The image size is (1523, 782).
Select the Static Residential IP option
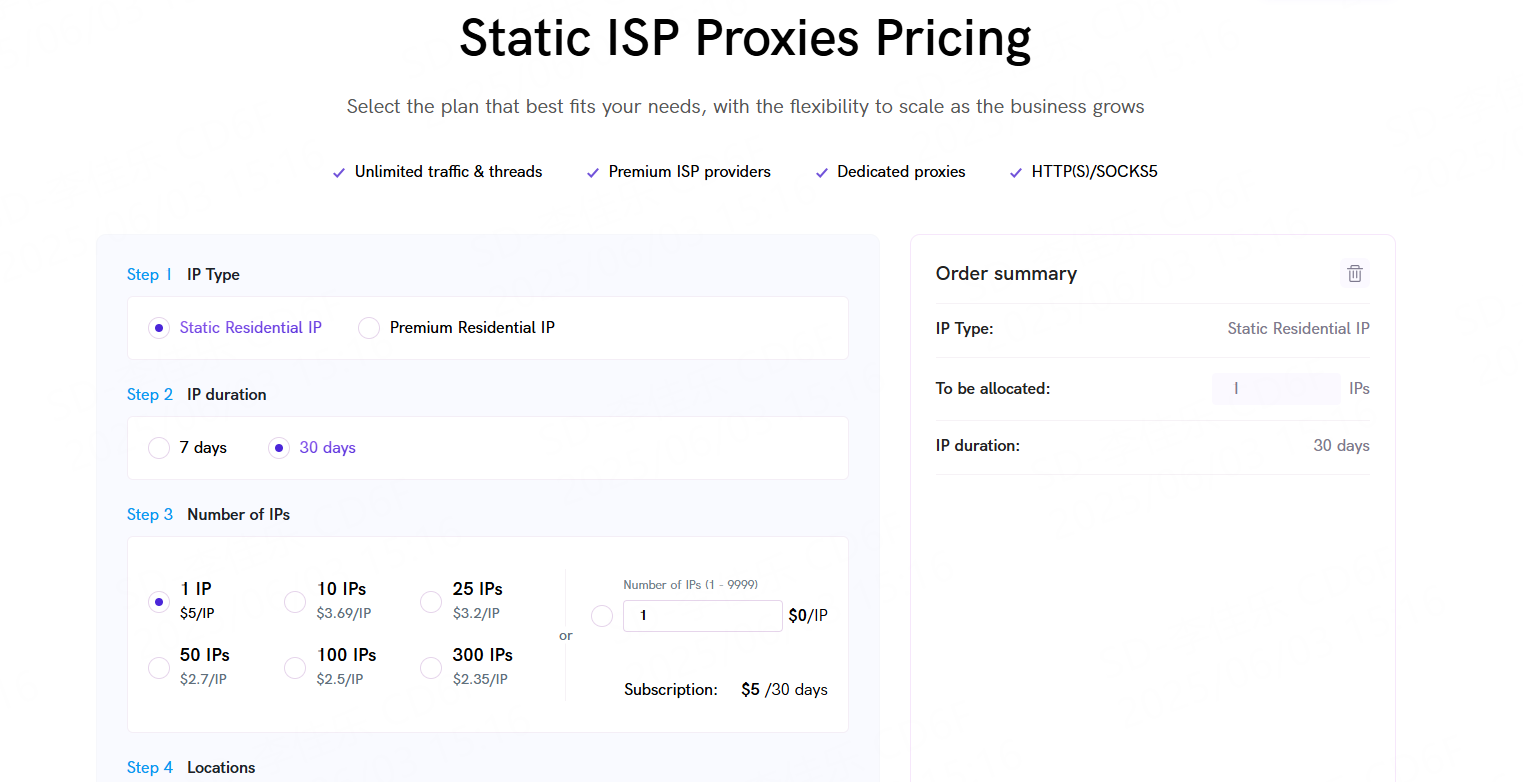pyautogui.click(x=159, y=328)
